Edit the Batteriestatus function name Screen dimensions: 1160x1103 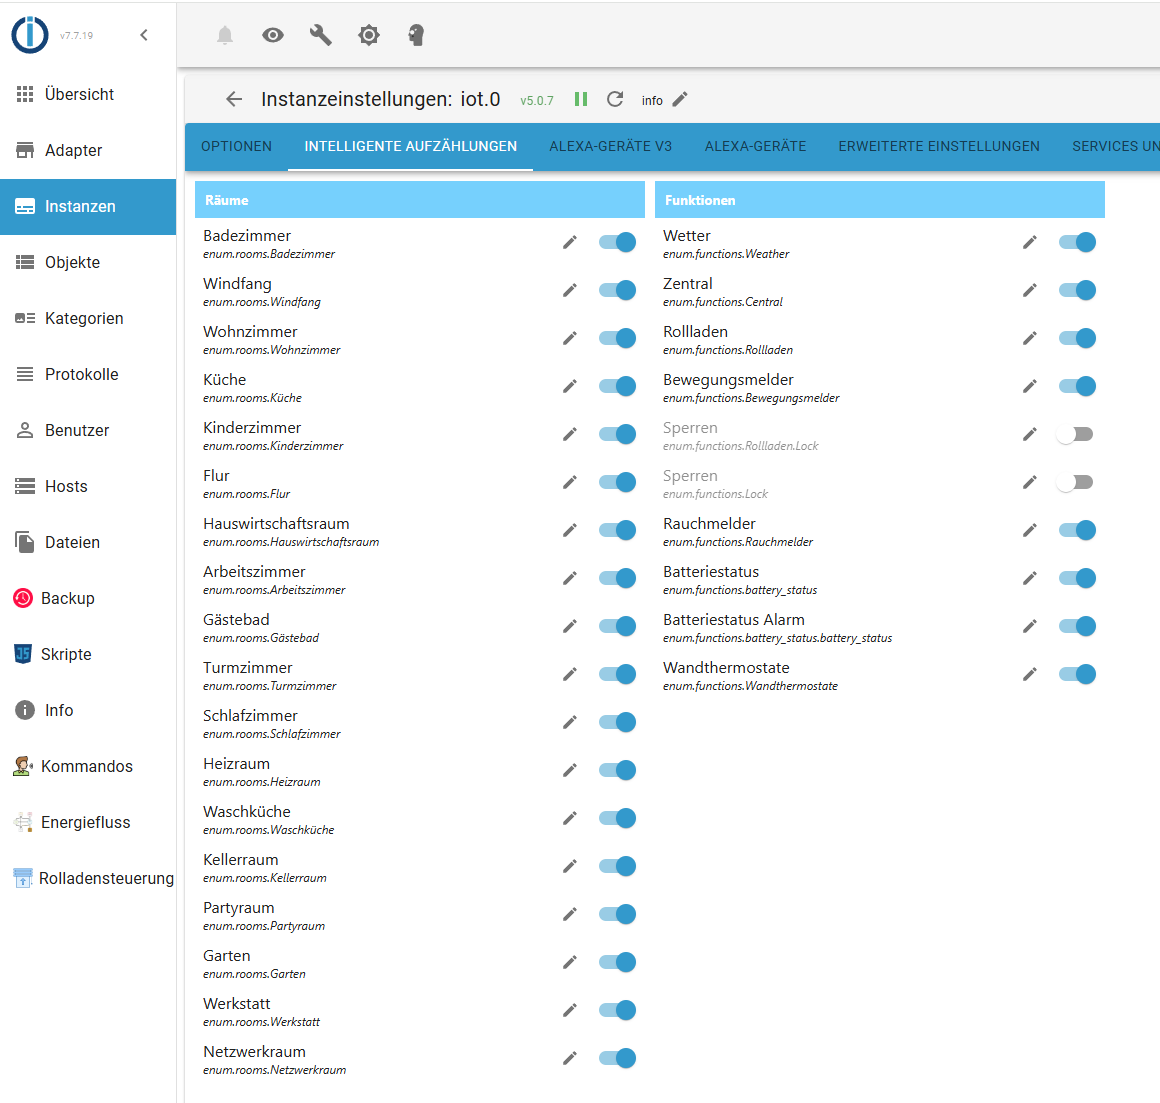(1030, 579)
